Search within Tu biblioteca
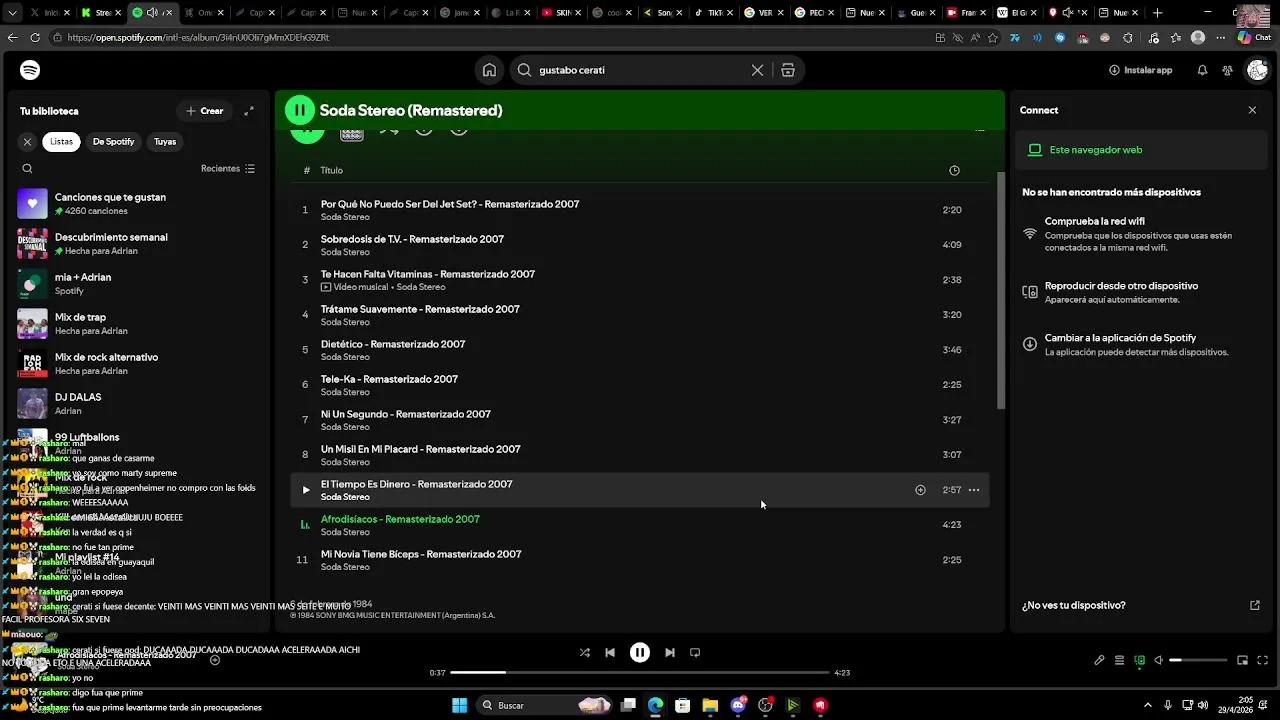1280x720 pixels. (x=28, y=169)
